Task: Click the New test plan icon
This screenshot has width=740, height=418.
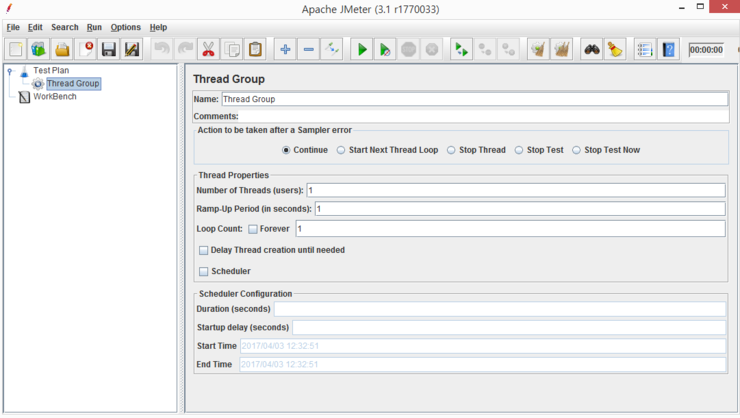Action: tap(16, 49)
